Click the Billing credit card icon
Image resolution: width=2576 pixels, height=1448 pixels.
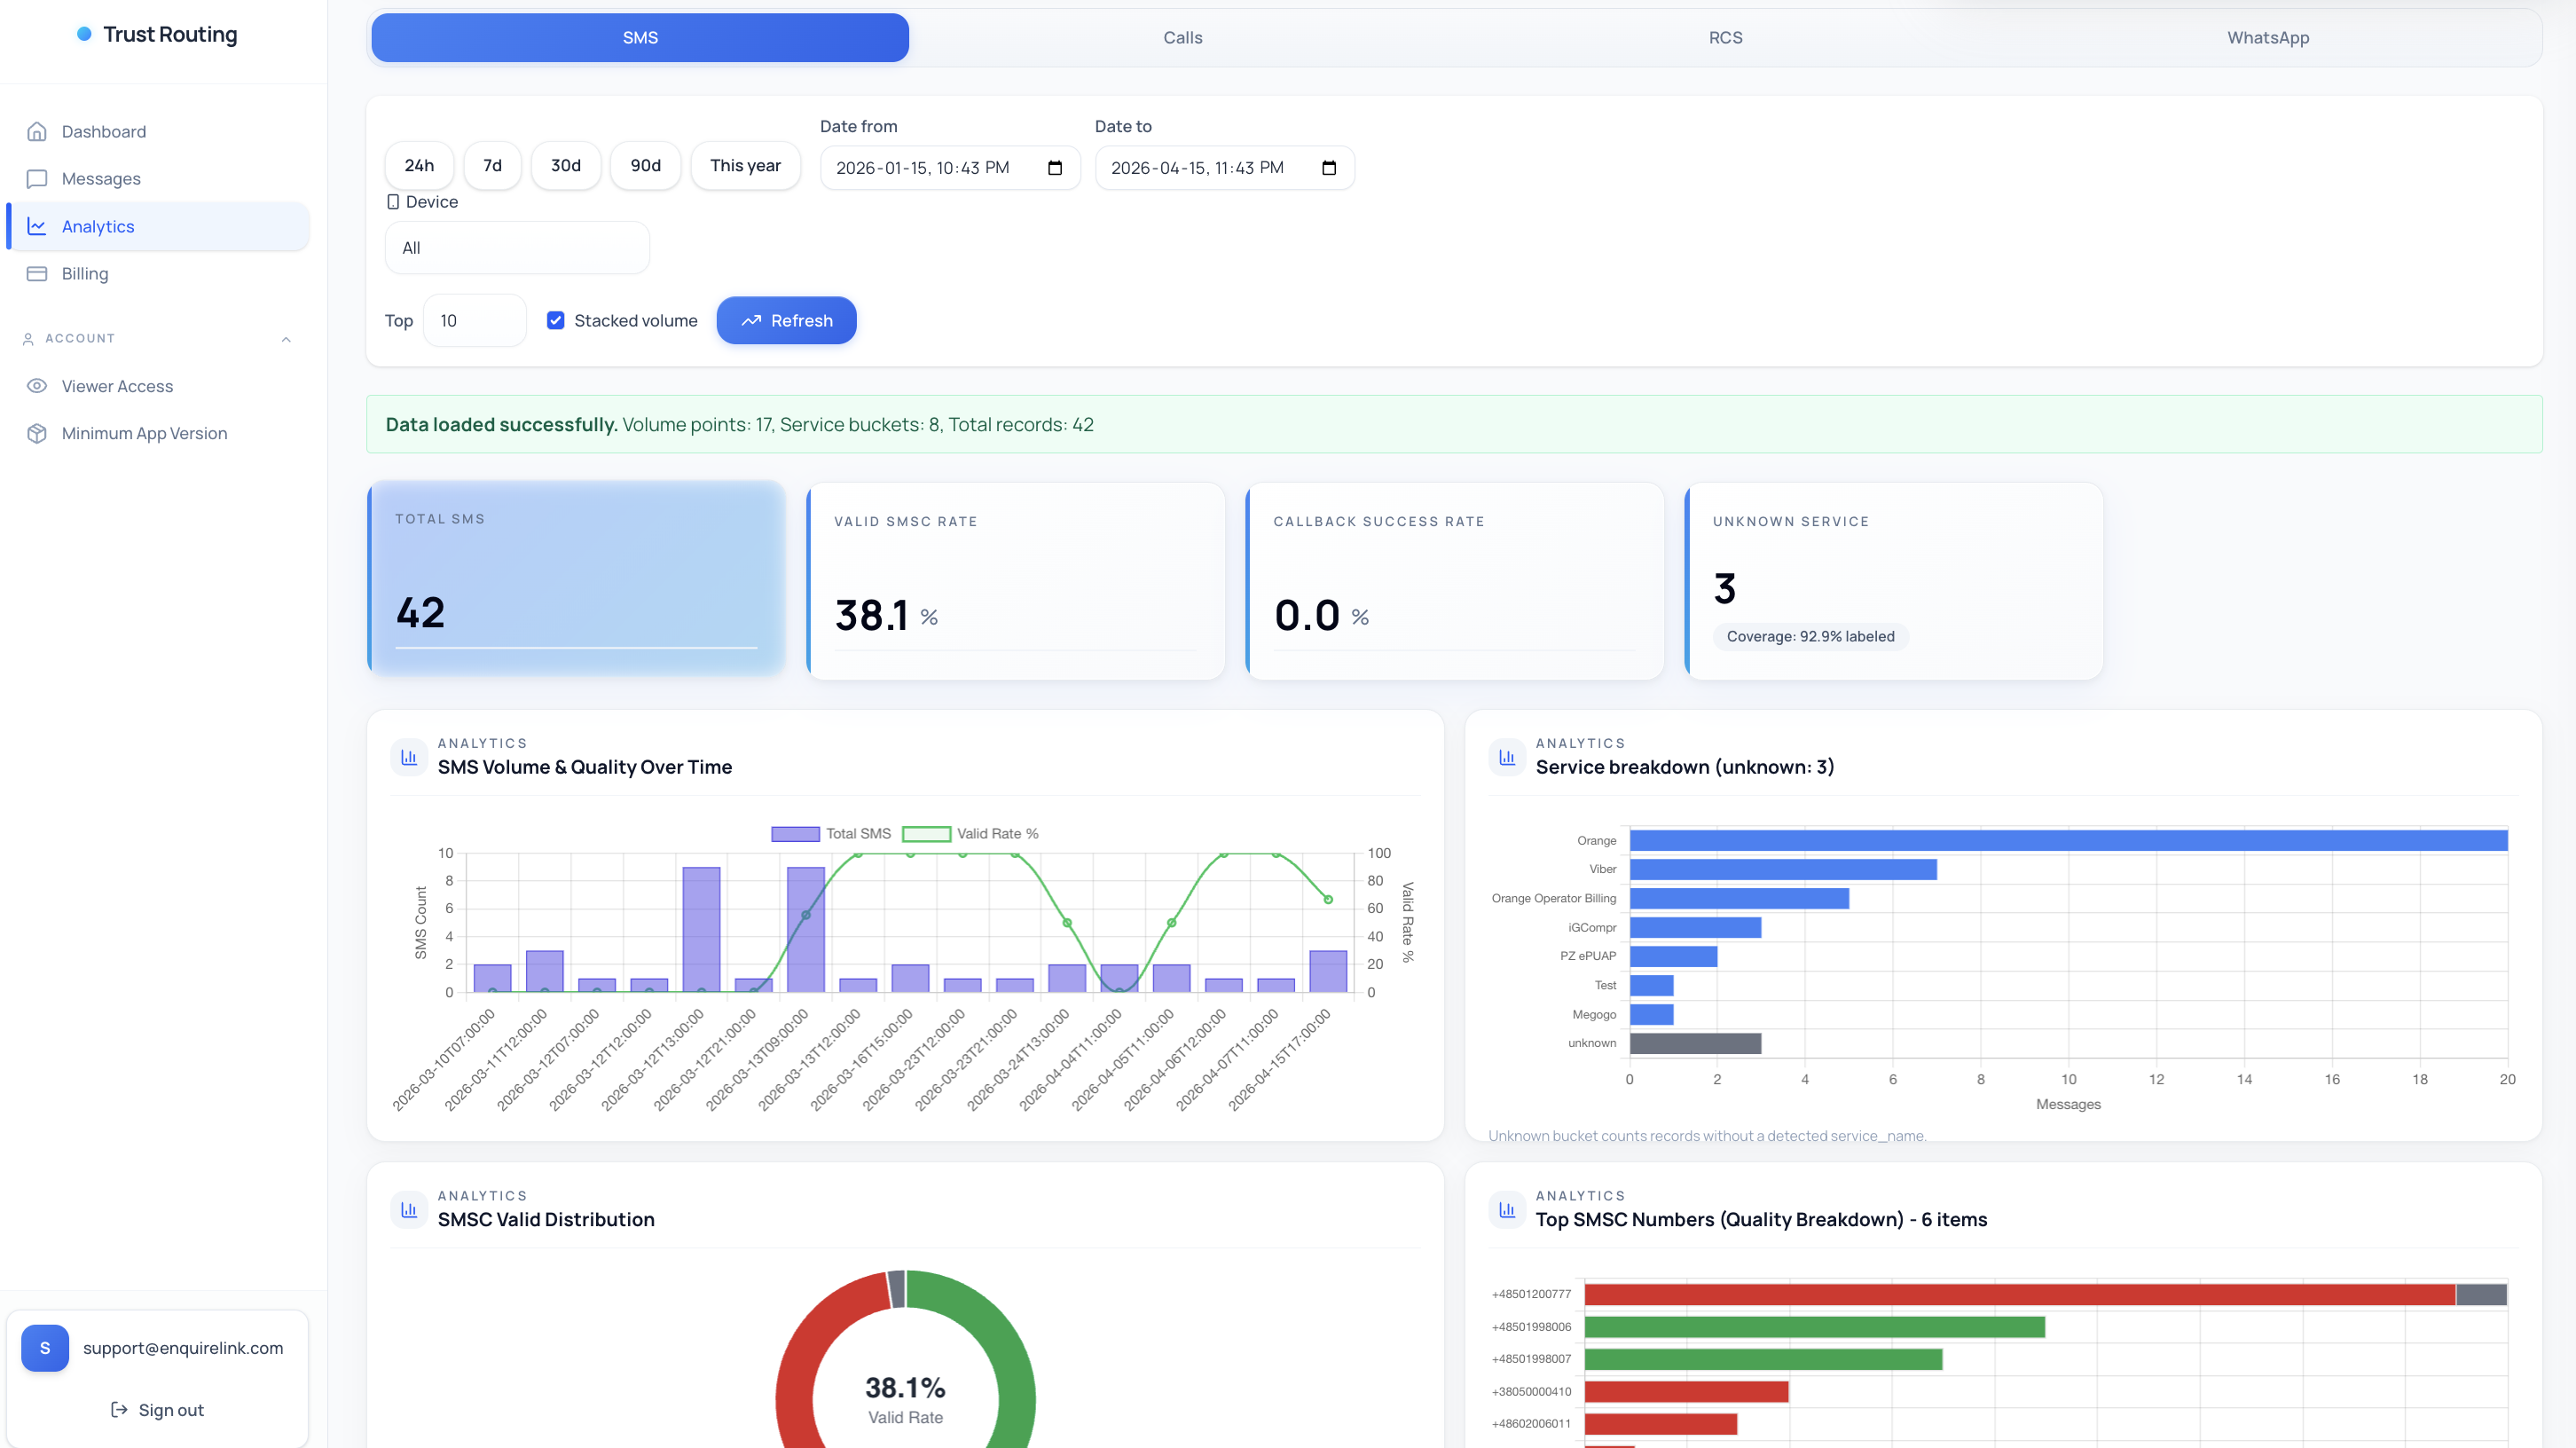pos(37,274)
